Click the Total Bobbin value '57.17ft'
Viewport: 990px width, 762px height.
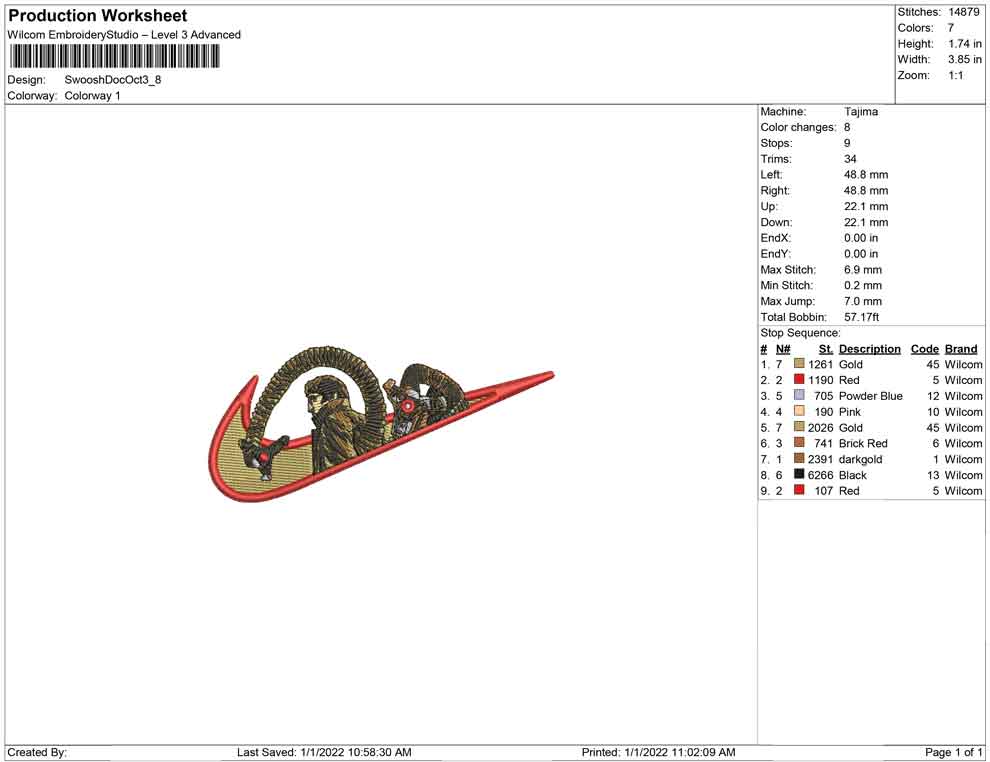(x=862, y=317)
